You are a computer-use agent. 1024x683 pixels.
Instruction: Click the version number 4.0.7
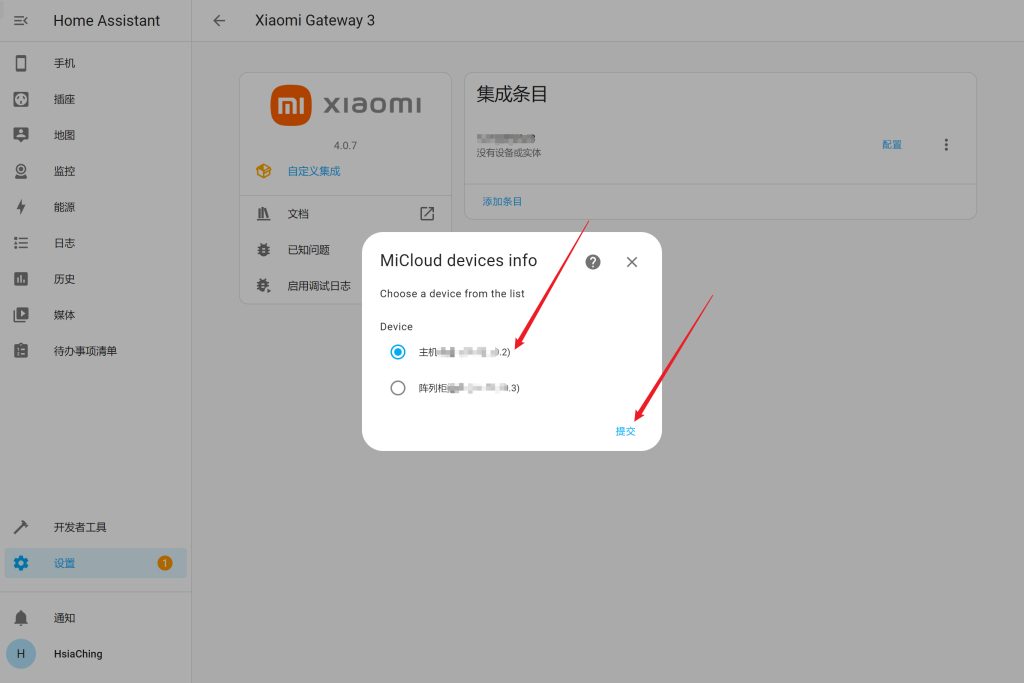point(345,146)
